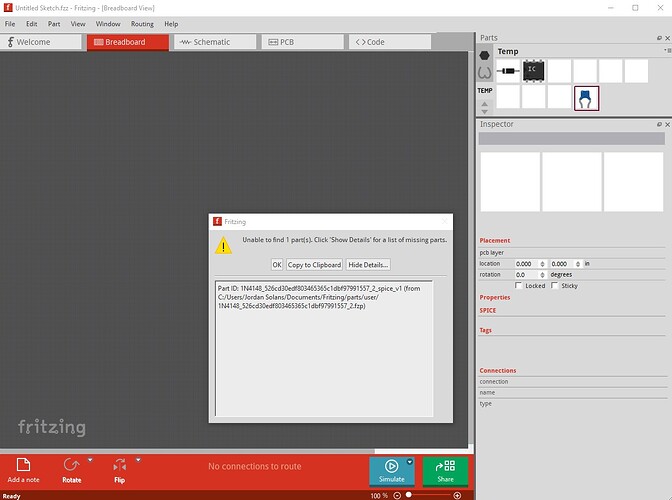The width and height of the screenshot is (672, 500).
Task: Adjust the rotation stepper arrows
Action: pyautogui.click(x=543, y=275)
